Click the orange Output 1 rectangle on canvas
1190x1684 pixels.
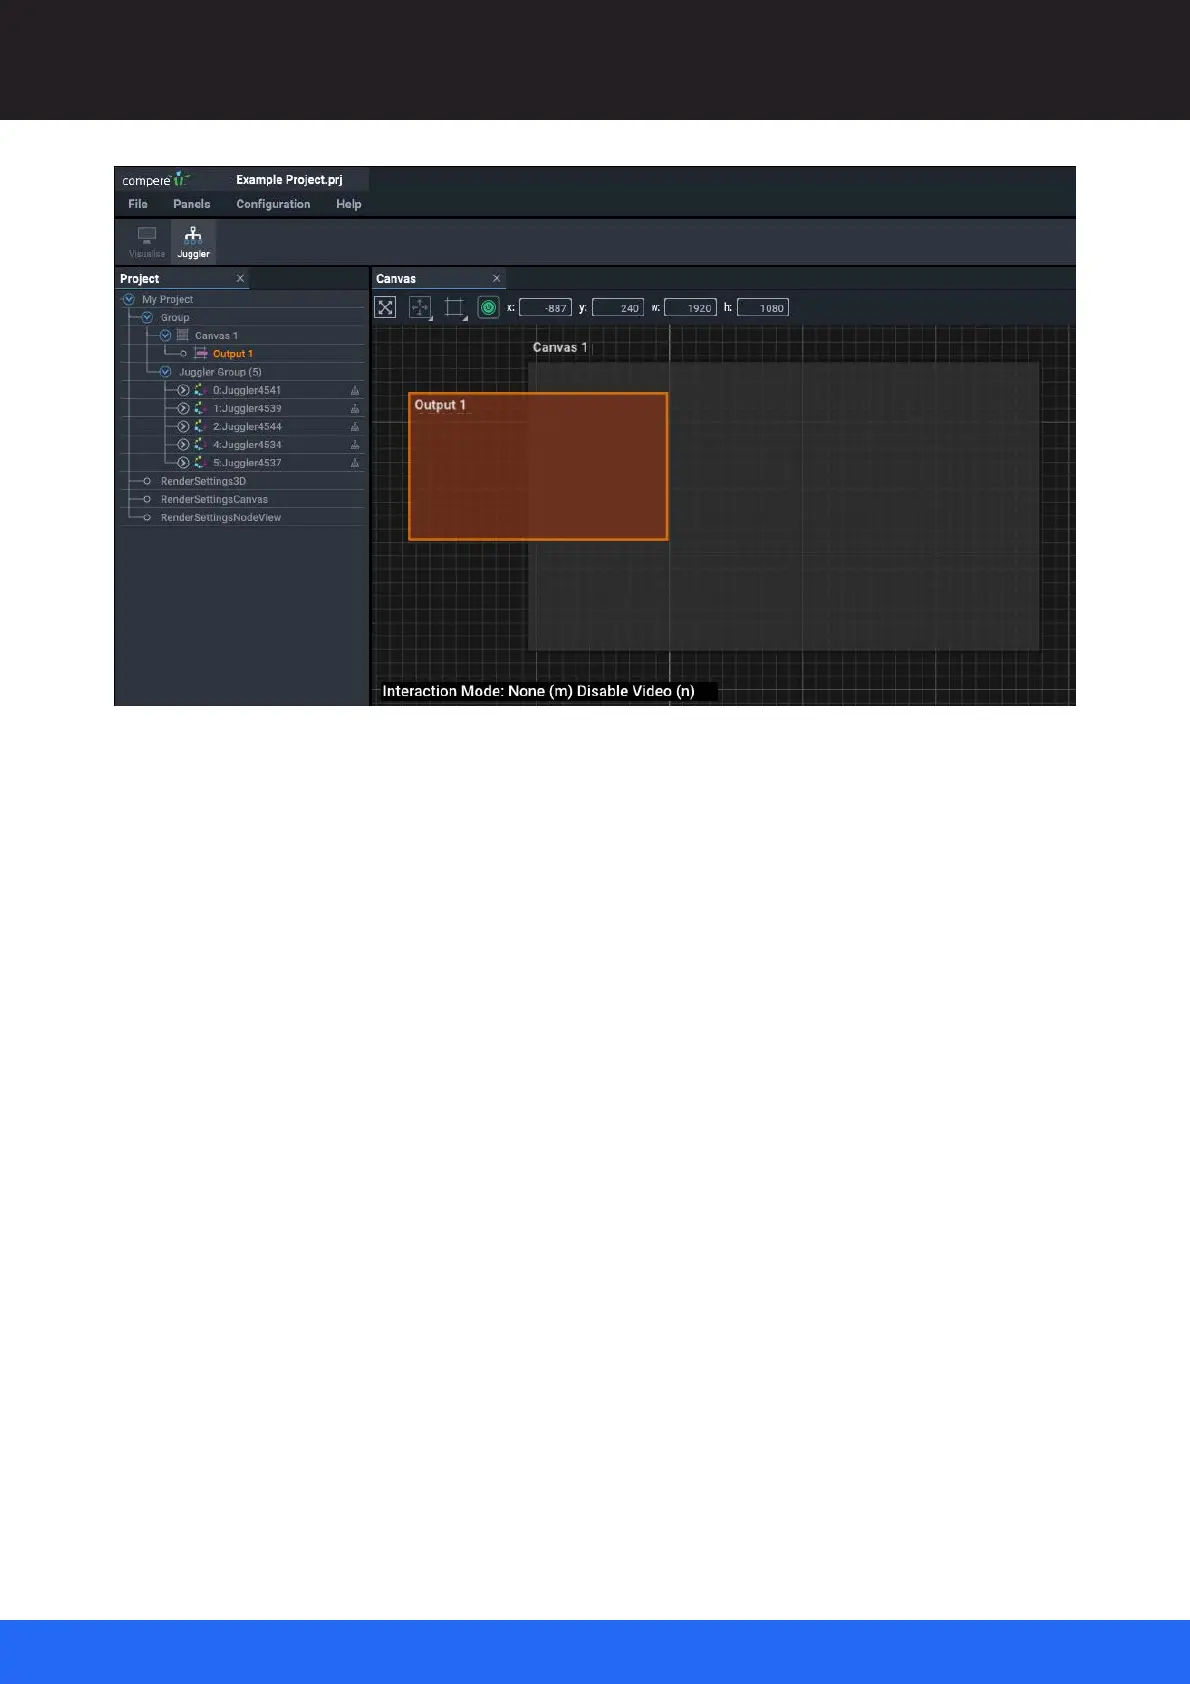click(x=538, y=467)
